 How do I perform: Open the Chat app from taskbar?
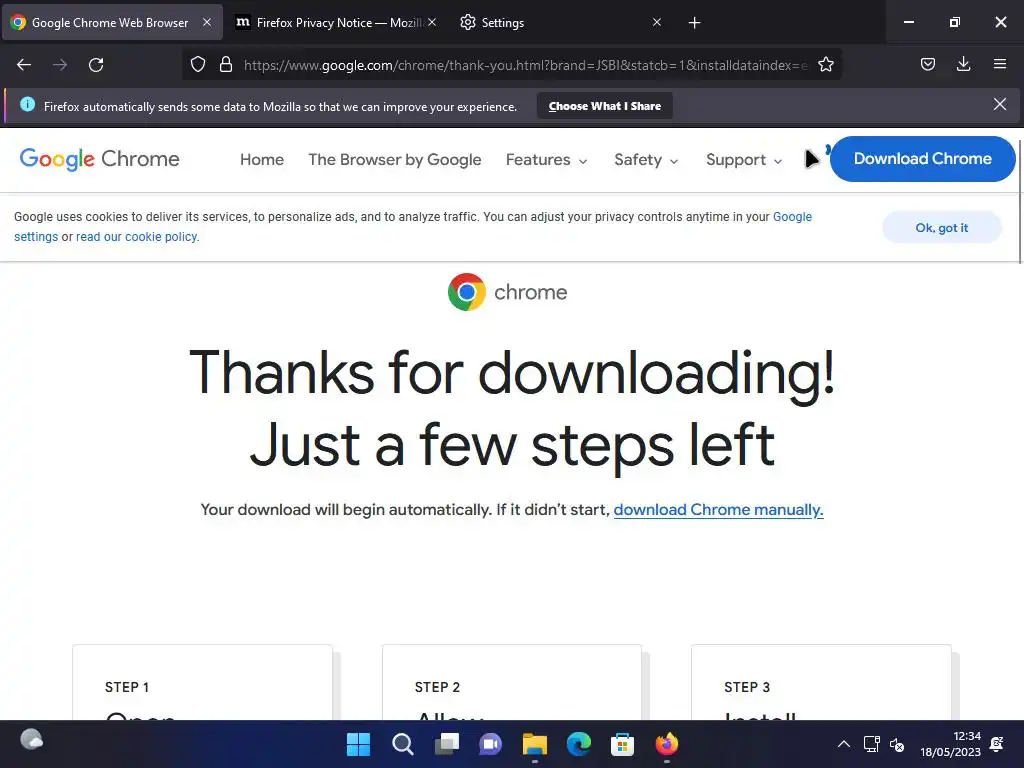click(x=490, y=744)
